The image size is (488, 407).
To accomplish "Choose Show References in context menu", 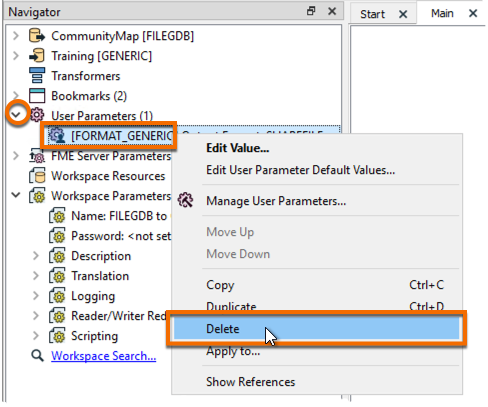I will [317, 382].
